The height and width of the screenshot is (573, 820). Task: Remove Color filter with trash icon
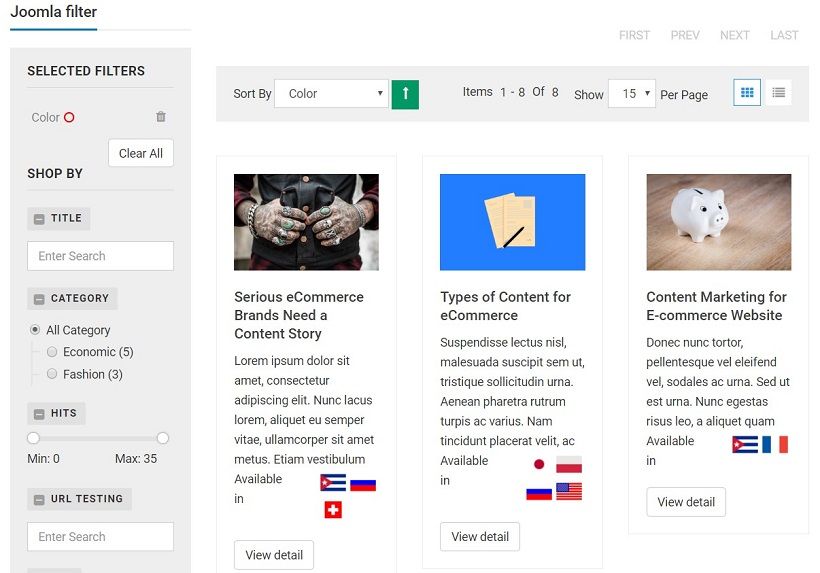(x=161, y=117)
